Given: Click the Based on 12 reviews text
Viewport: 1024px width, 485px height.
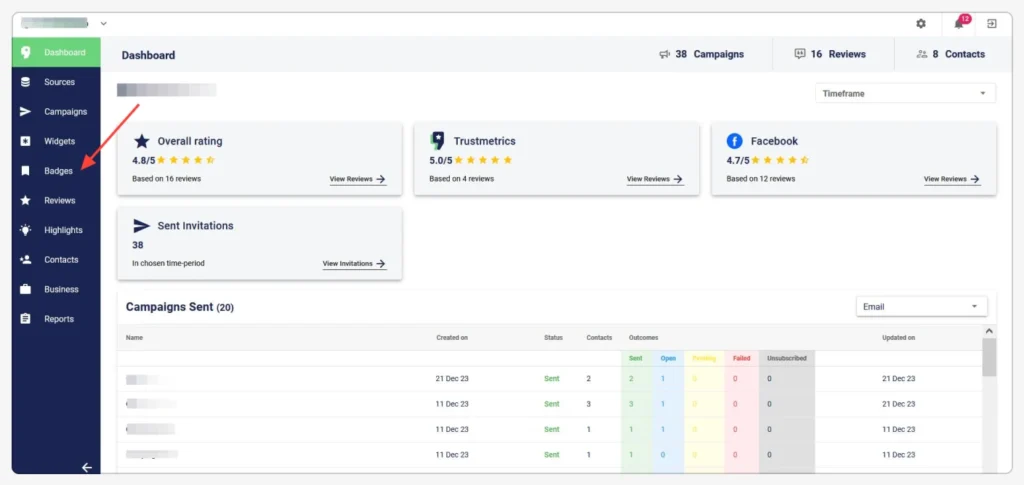Looking at the screenshot, I should pyautogui.click(x=761, y=179).
